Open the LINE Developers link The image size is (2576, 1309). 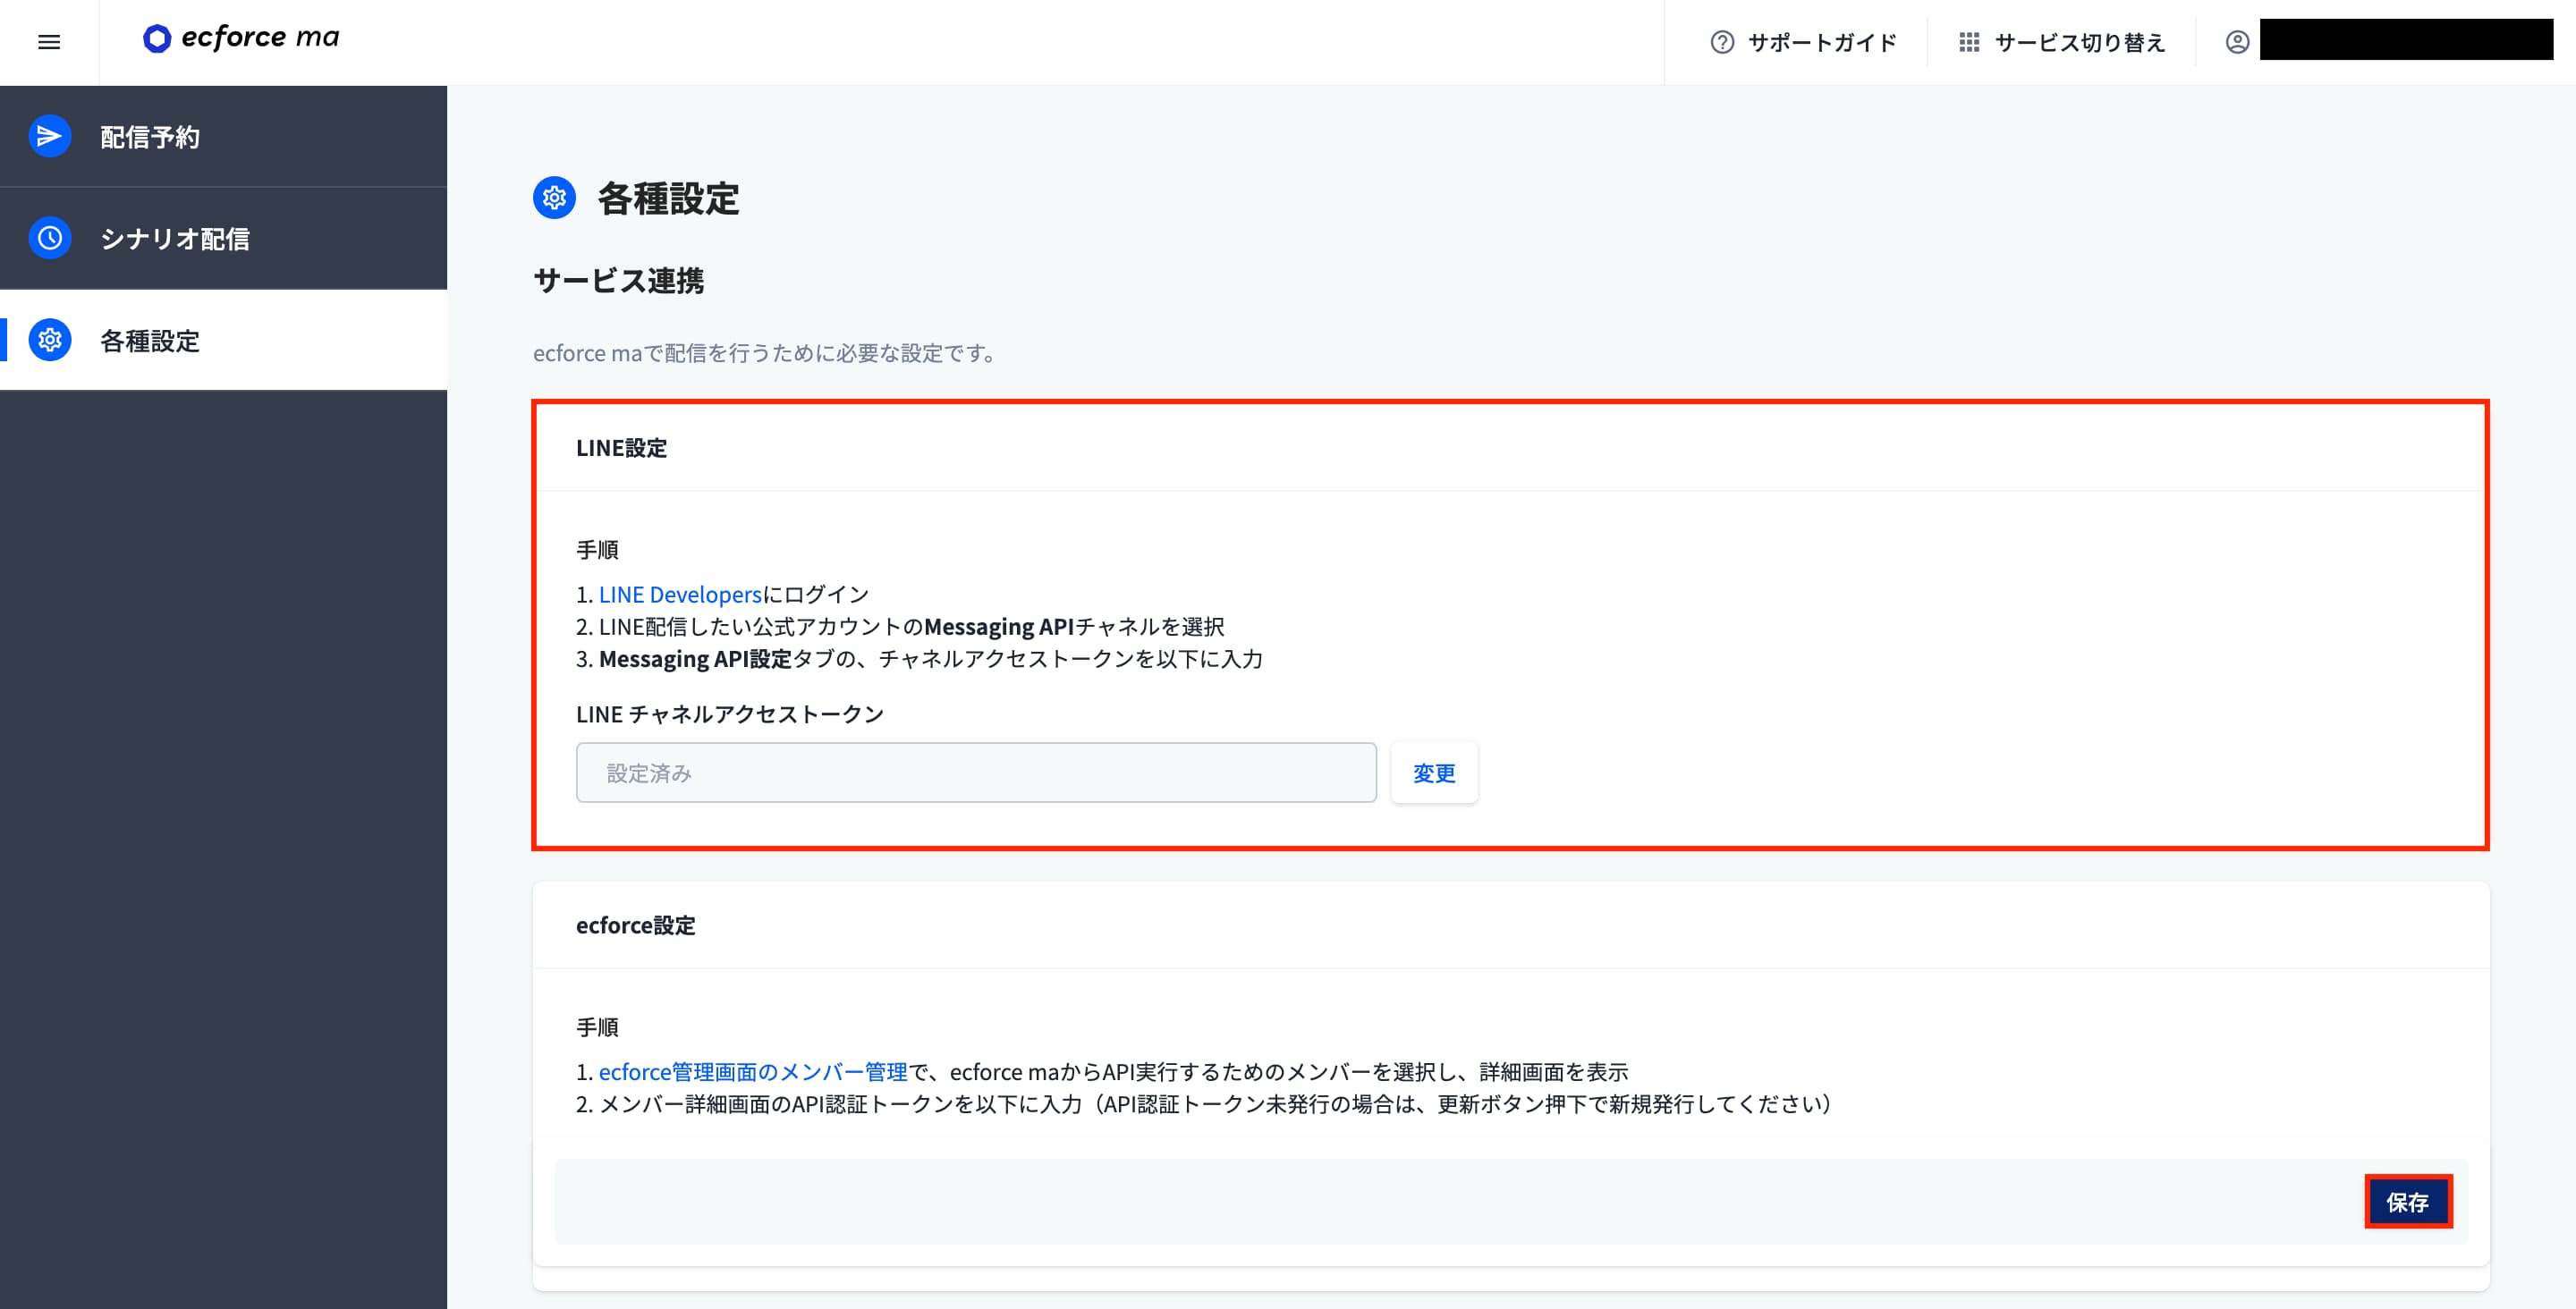tap(679, 594)
